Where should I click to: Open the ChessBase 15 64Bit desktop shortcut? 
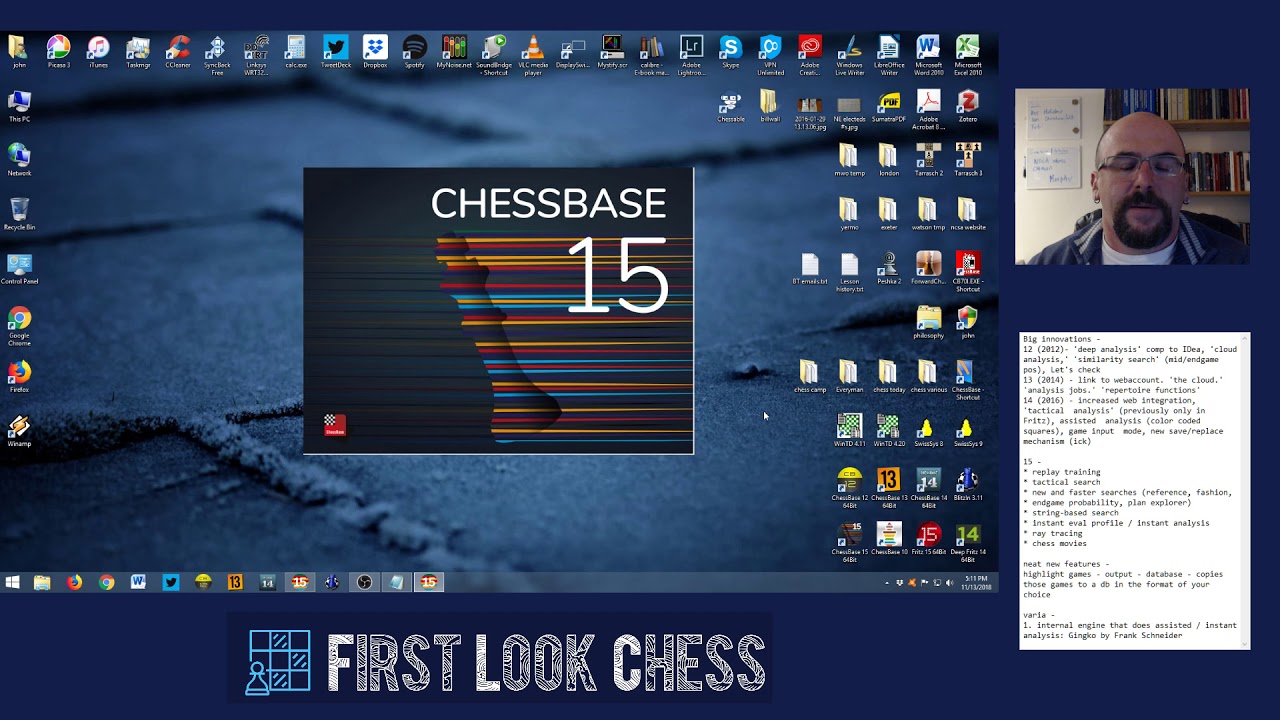(x=849, y=541)
